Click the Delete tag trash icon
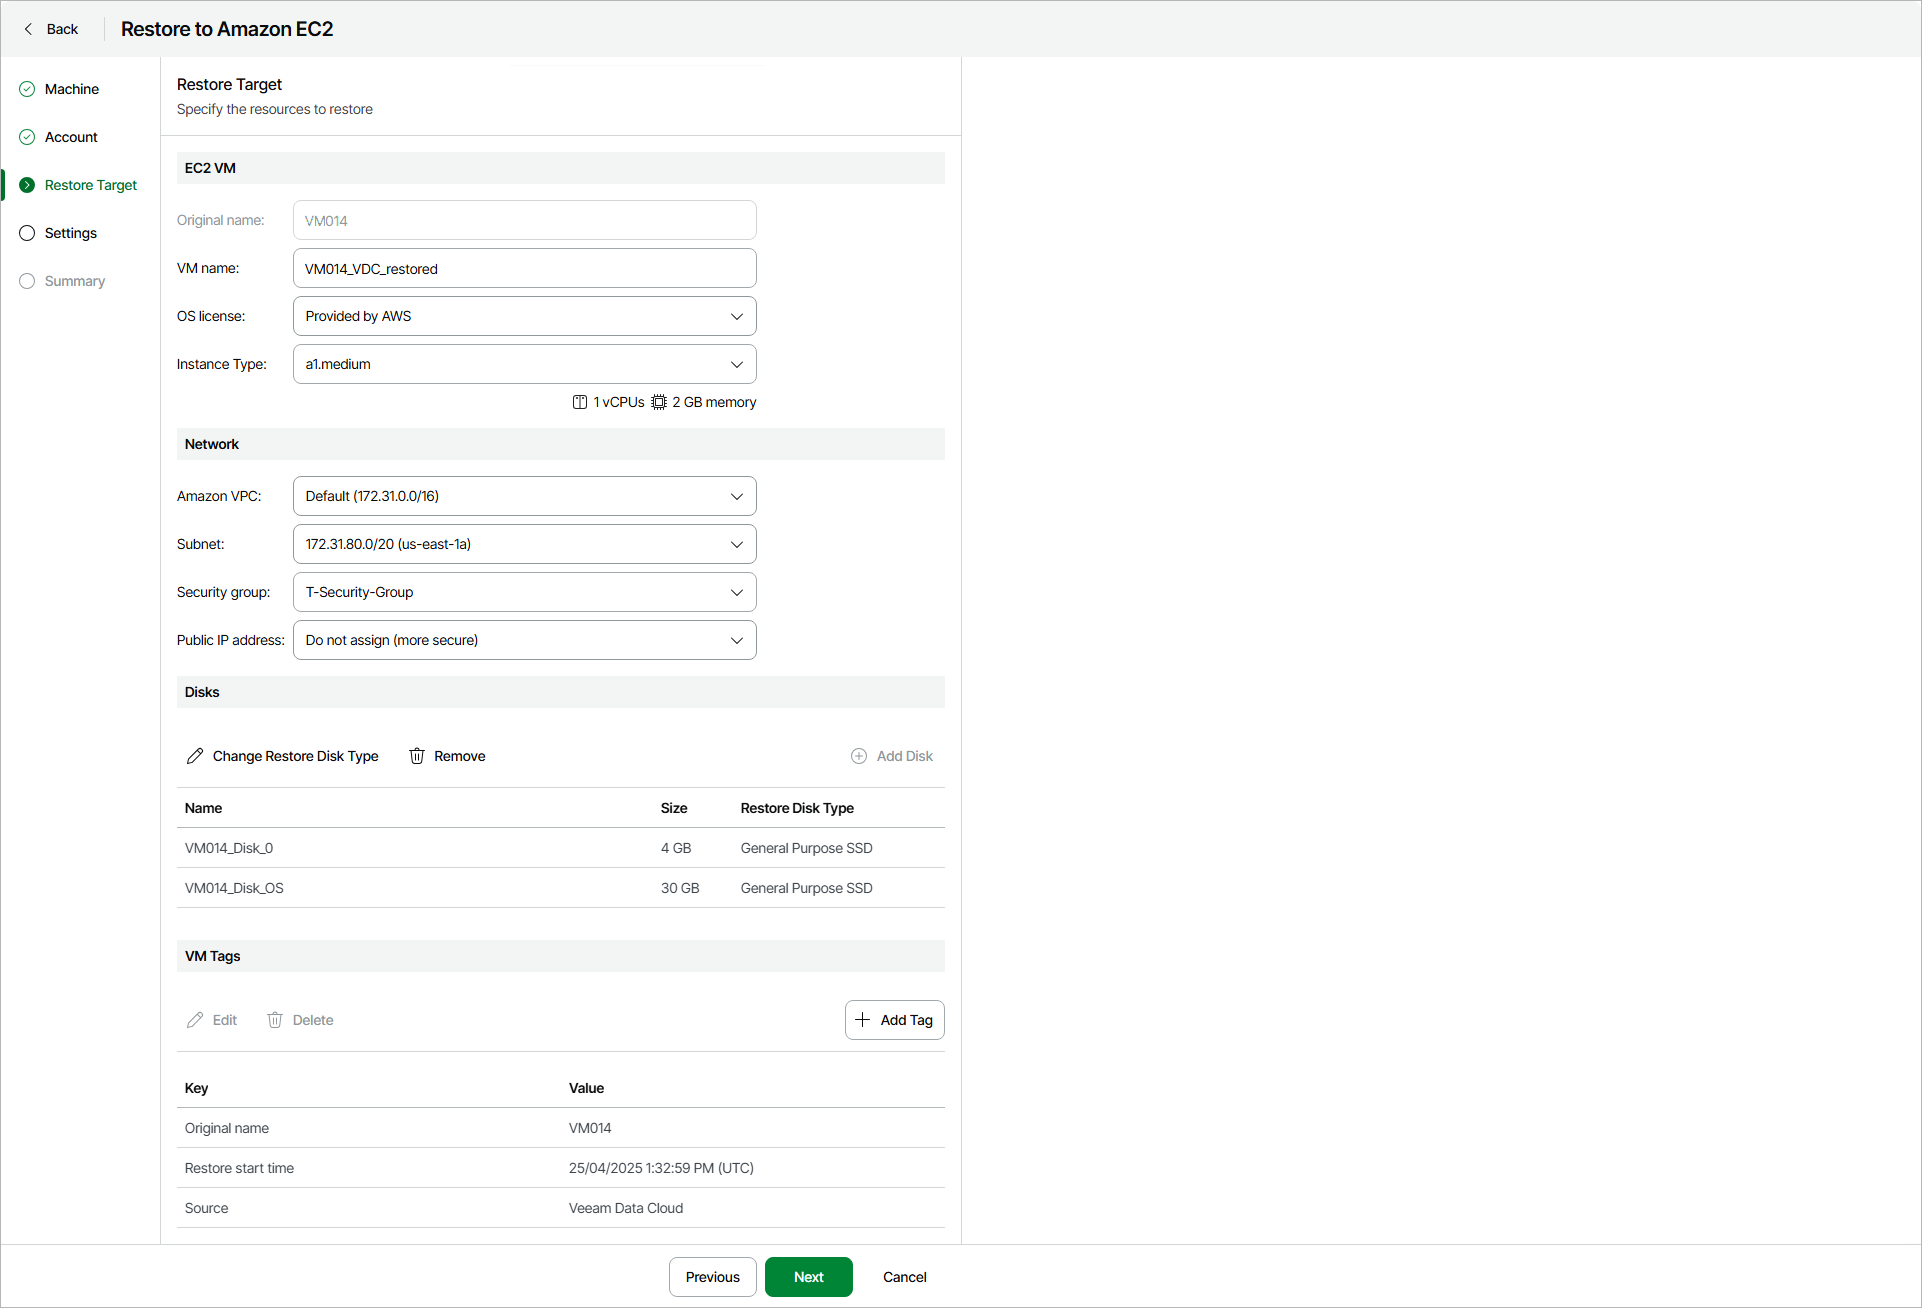The height and width of the screenshot is (1308, 1922). coord(275,1020)
